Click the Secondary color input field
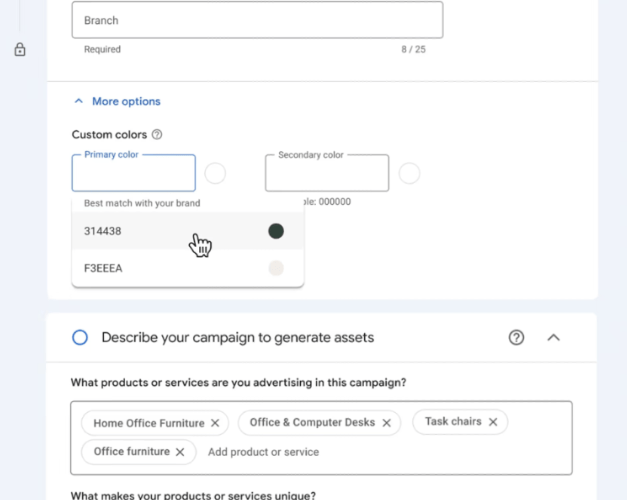The width and height of the screenshot is (627, 500). pyautogui.click(x=326, y=174)
